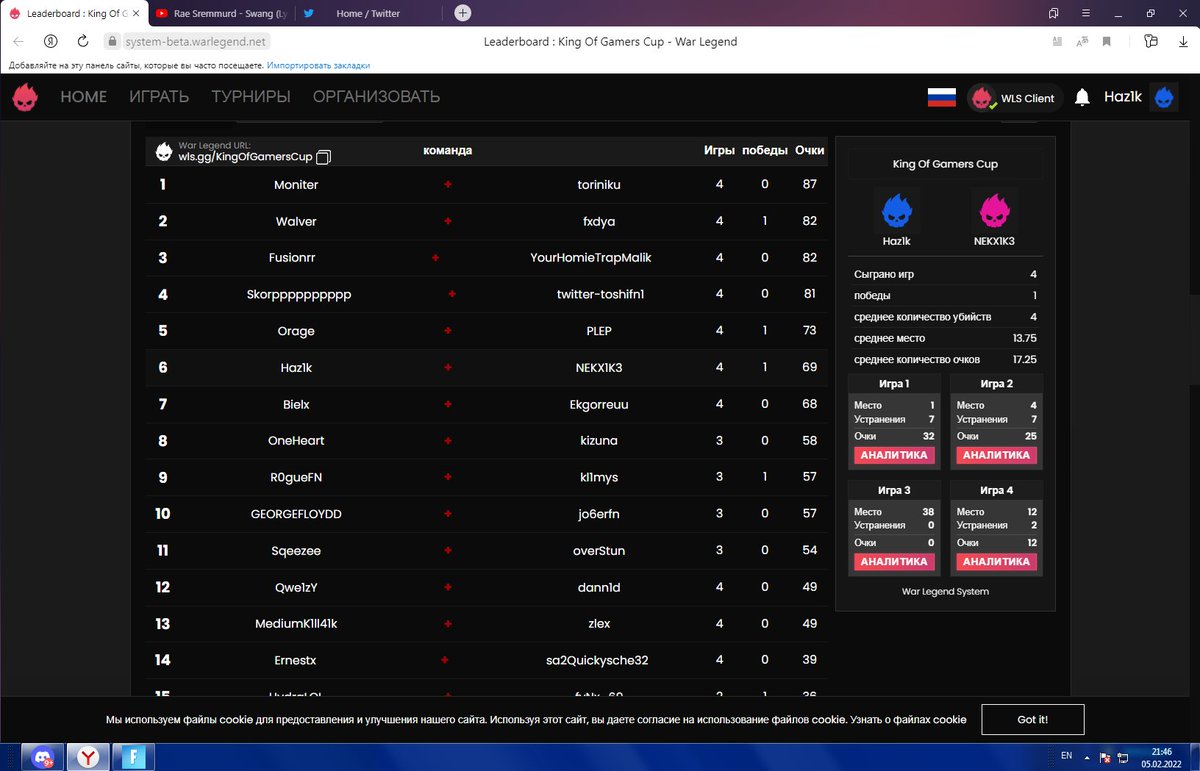
Task: Click the translate page icon
Action: coord(1082,42)
